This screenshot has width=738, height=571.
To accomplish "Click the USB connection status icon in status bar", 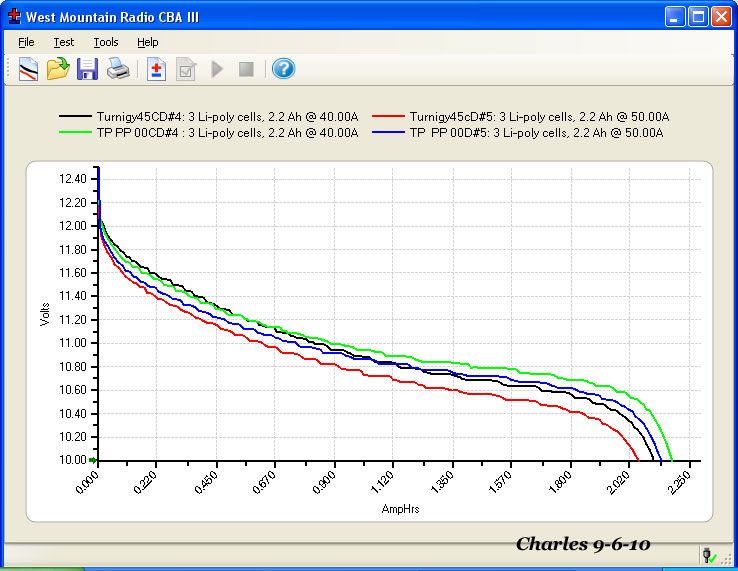I will 709,555.
